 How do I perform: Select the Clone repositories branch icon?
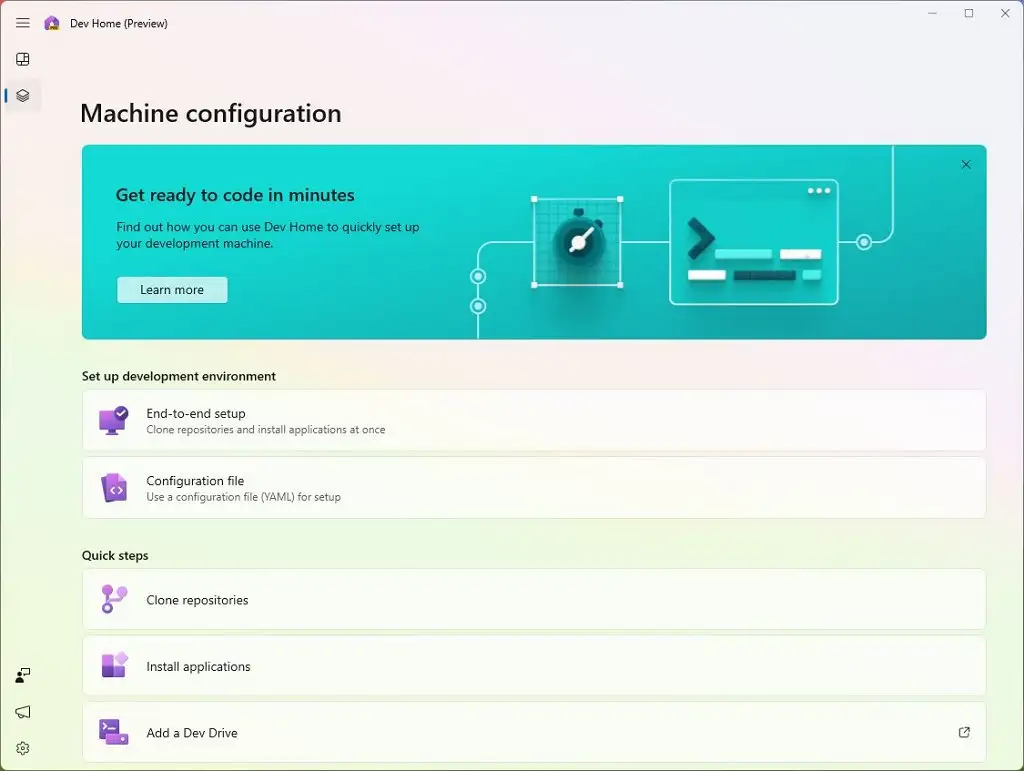113,599
